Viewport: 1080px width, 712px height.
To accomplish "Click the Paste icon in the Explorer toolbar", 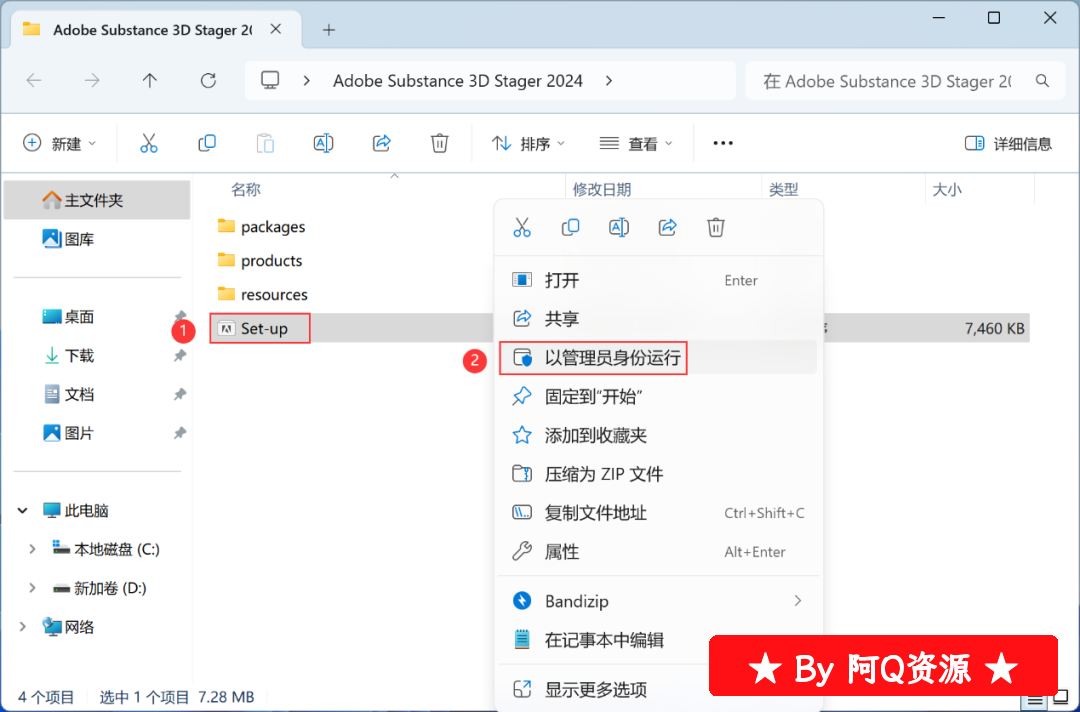I will pyautogui.click(x=265, y=143).
